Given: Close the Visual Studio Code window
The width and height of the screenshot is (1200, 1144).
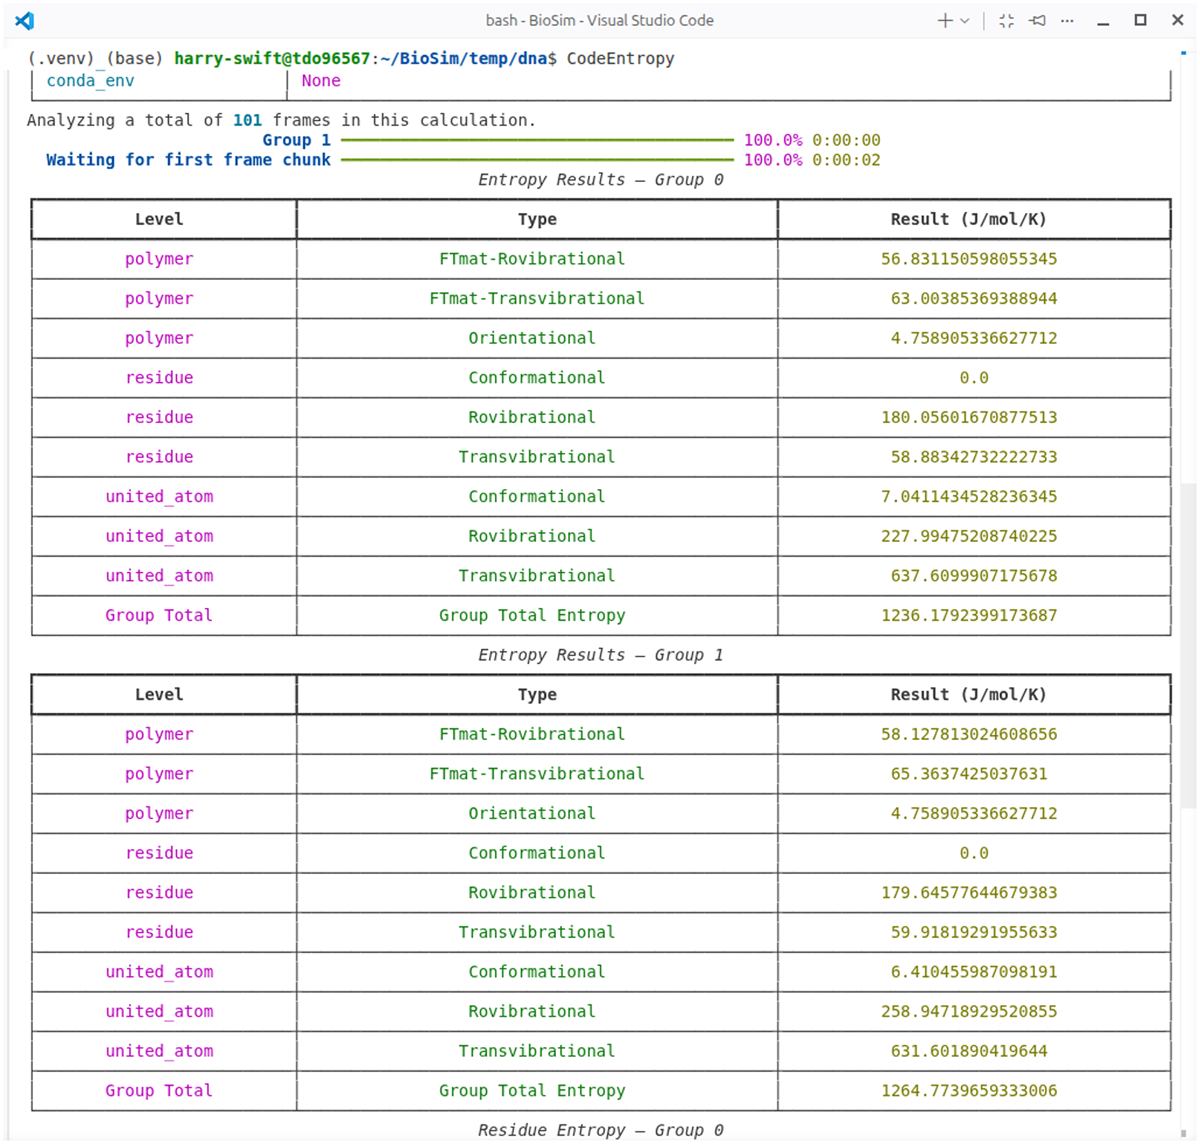Looking at the screenshot, I should [1178, 20].
